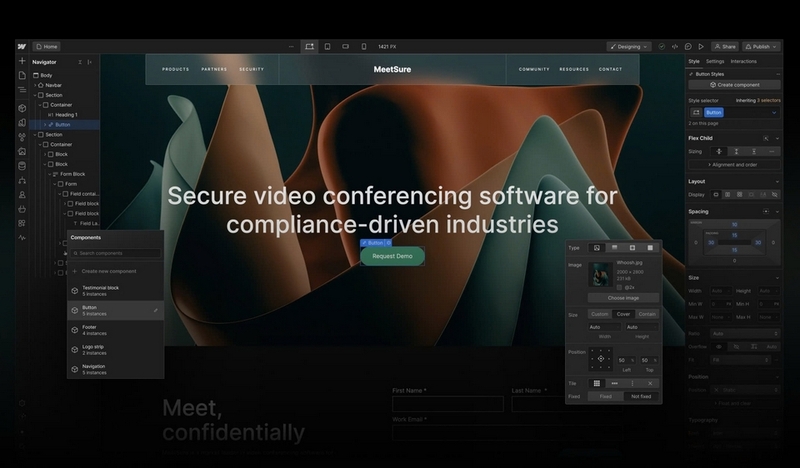800x468 pixels.
Task: Click Create new component
Action: (x=109, y=271)
